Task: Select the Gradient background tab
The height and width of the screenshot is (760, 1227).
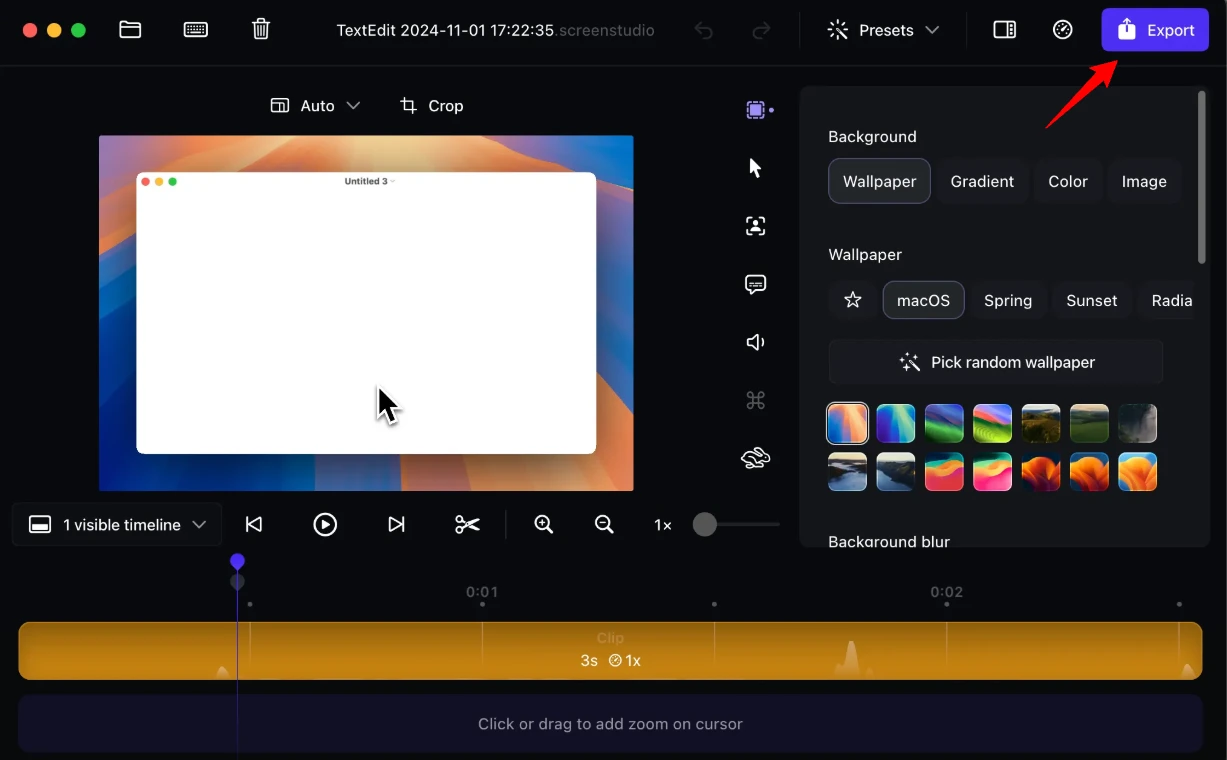Action: pos(982,181)
